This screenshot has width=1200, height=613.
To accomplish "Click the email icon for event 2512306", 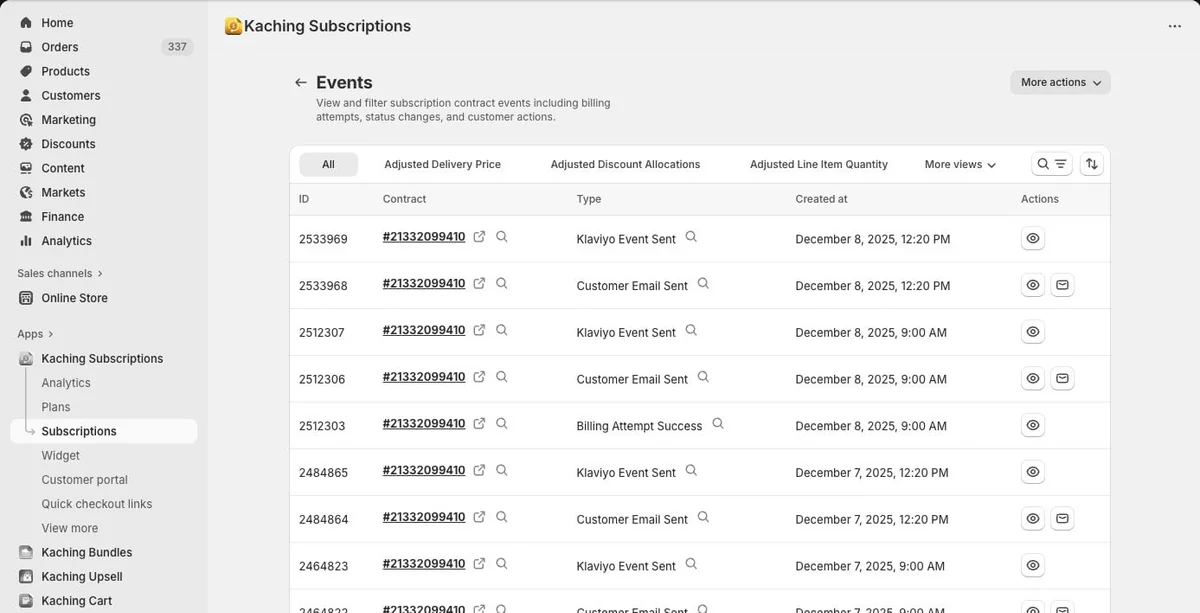I will [1062, 379].
